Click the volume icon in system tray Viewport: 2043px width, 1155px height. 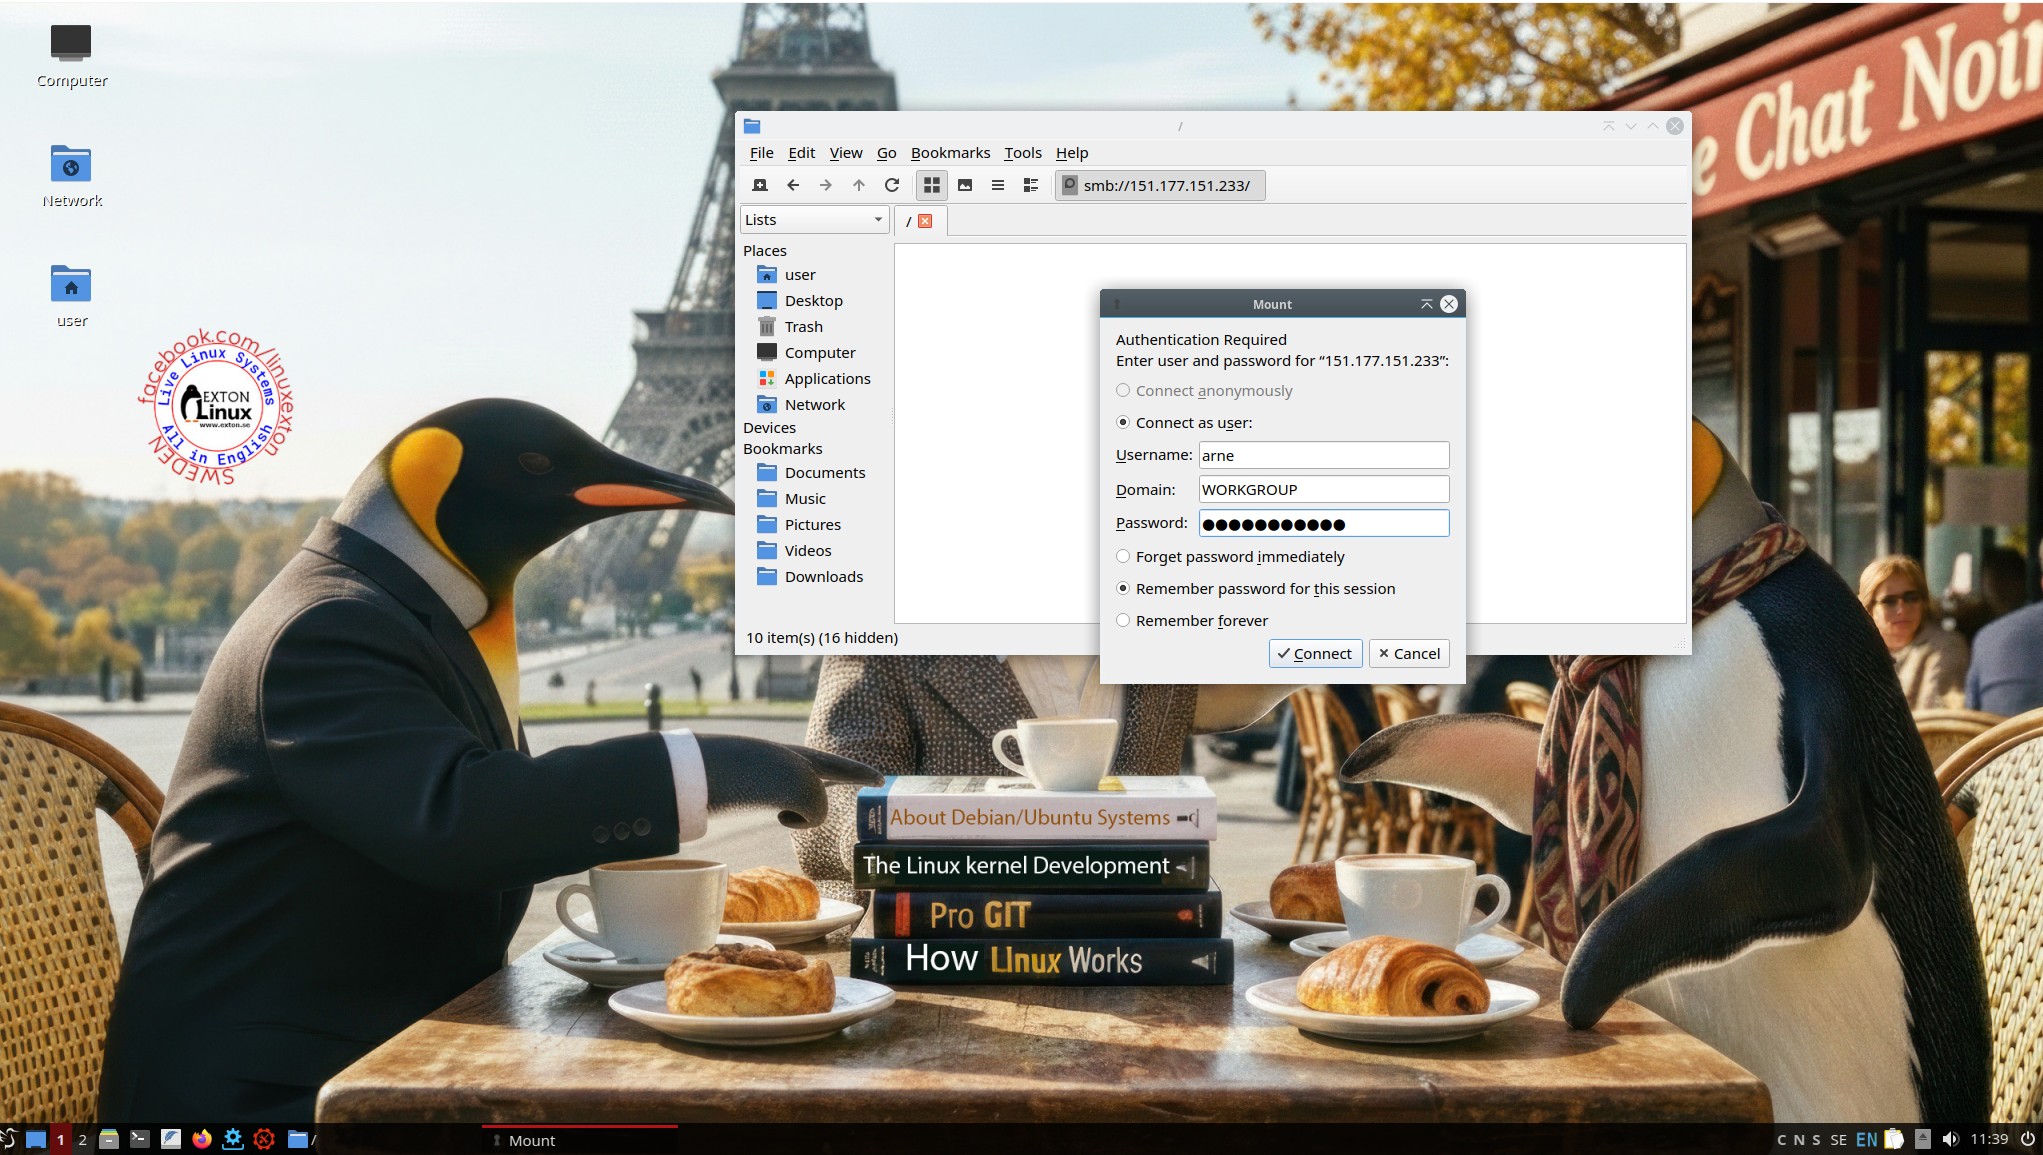pos(1950,1139)
